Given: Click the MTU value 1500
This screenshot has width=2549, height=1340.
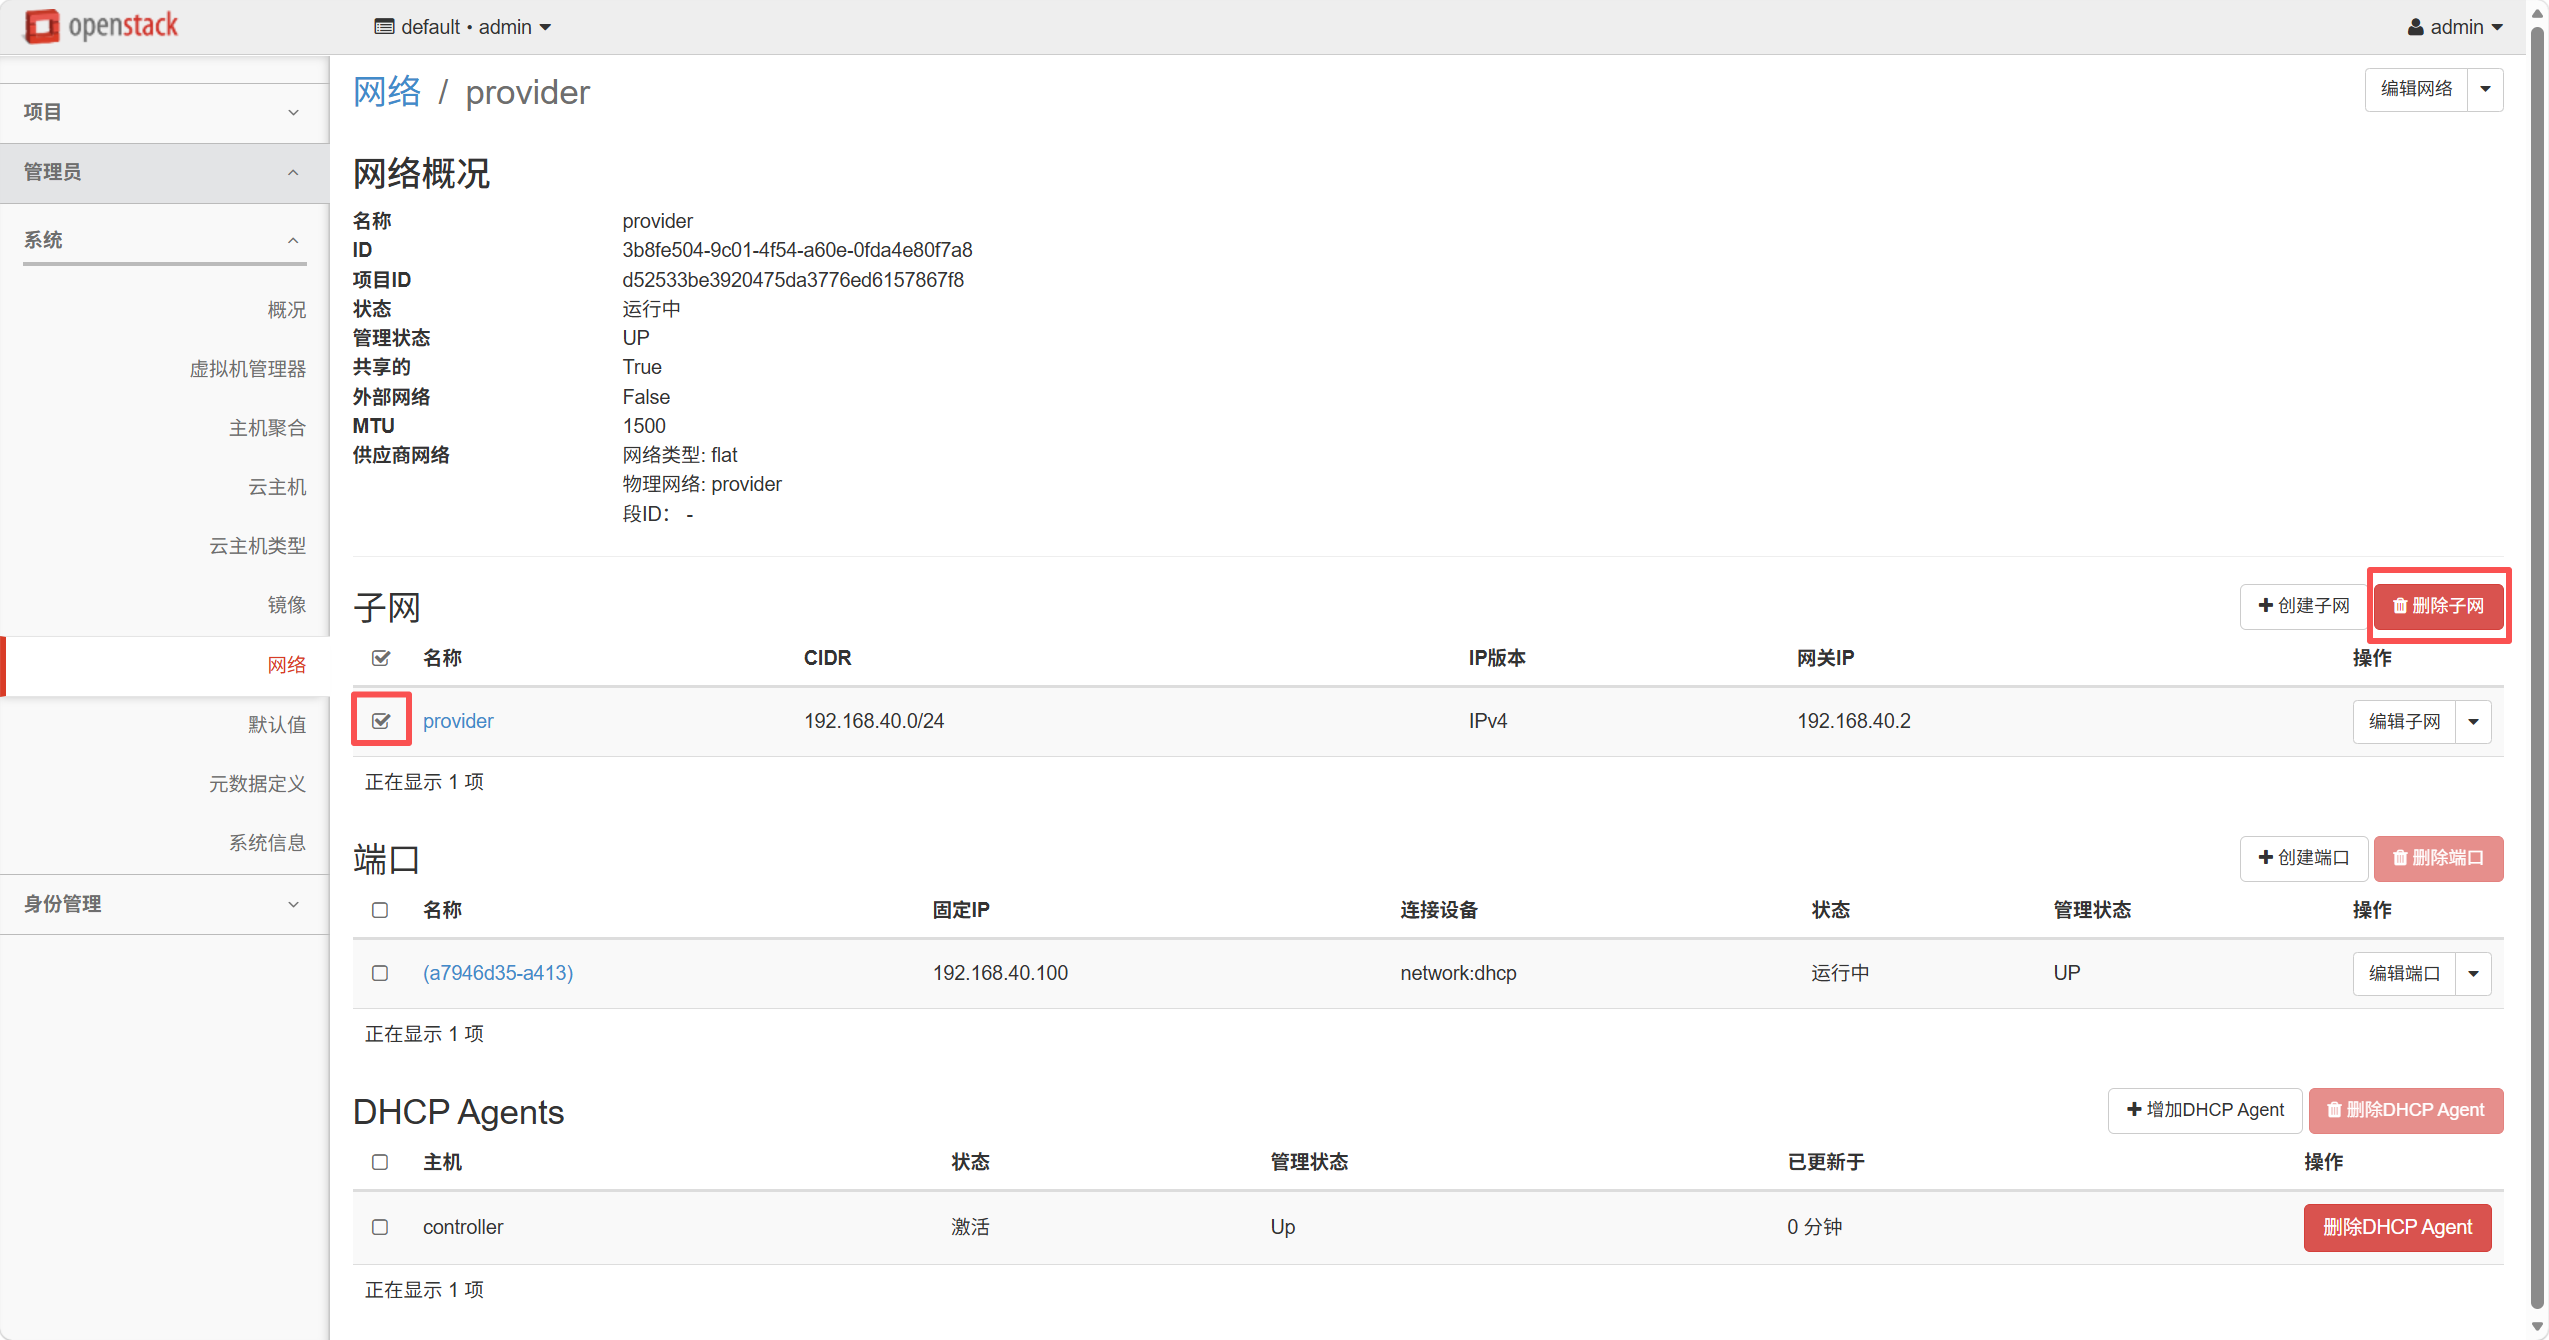Looking at the screenshot, I should coord(644,426).
